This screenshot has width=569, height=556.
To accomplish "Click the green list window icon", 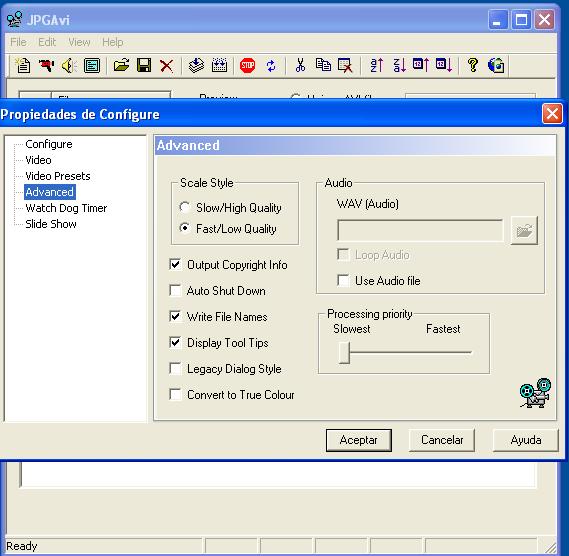I will pyautogui.click(x=92, y=66).
